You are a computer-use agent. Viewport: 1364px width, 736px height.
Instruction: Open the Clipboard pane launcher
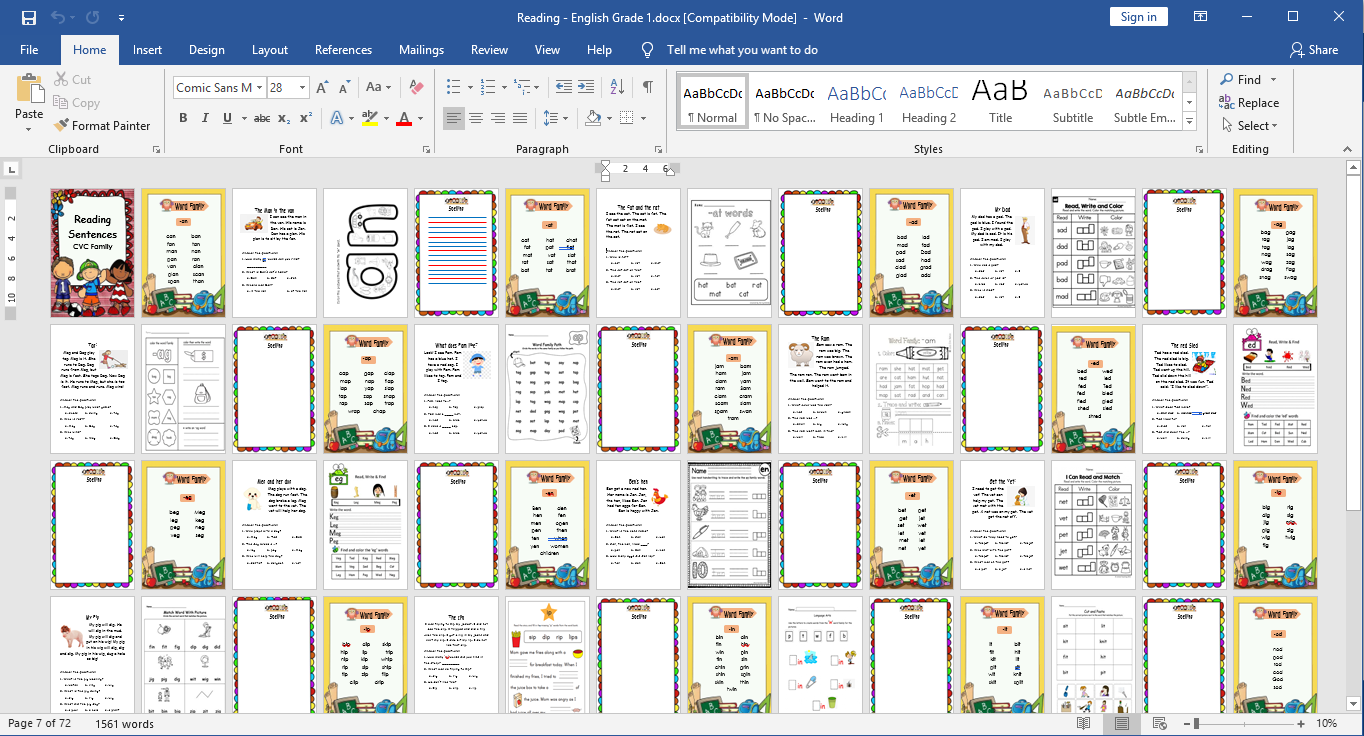point(157,150)
